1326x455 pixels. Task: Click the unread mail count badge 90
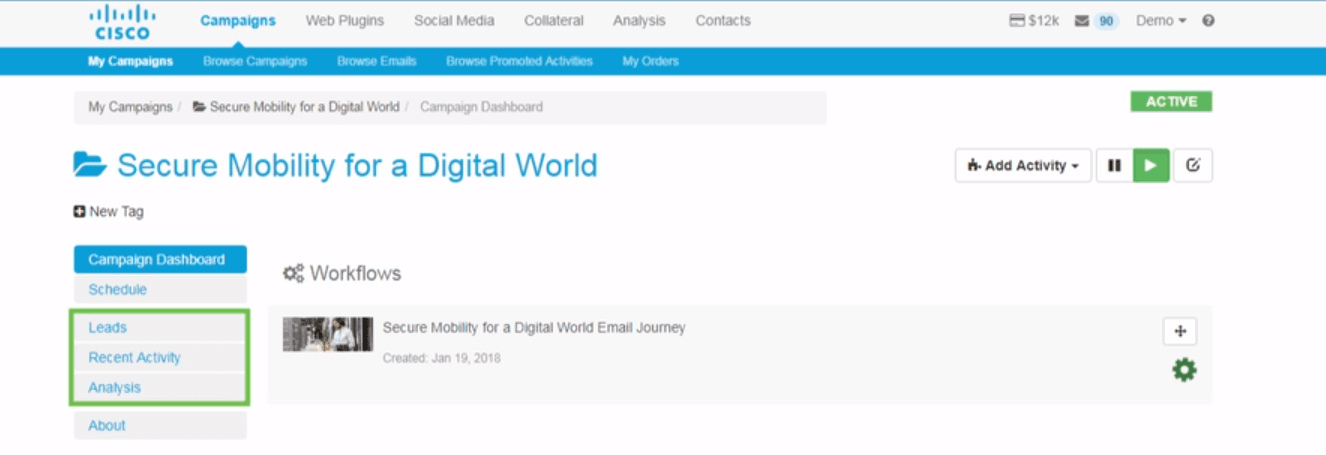click(x=1105, y=21)
